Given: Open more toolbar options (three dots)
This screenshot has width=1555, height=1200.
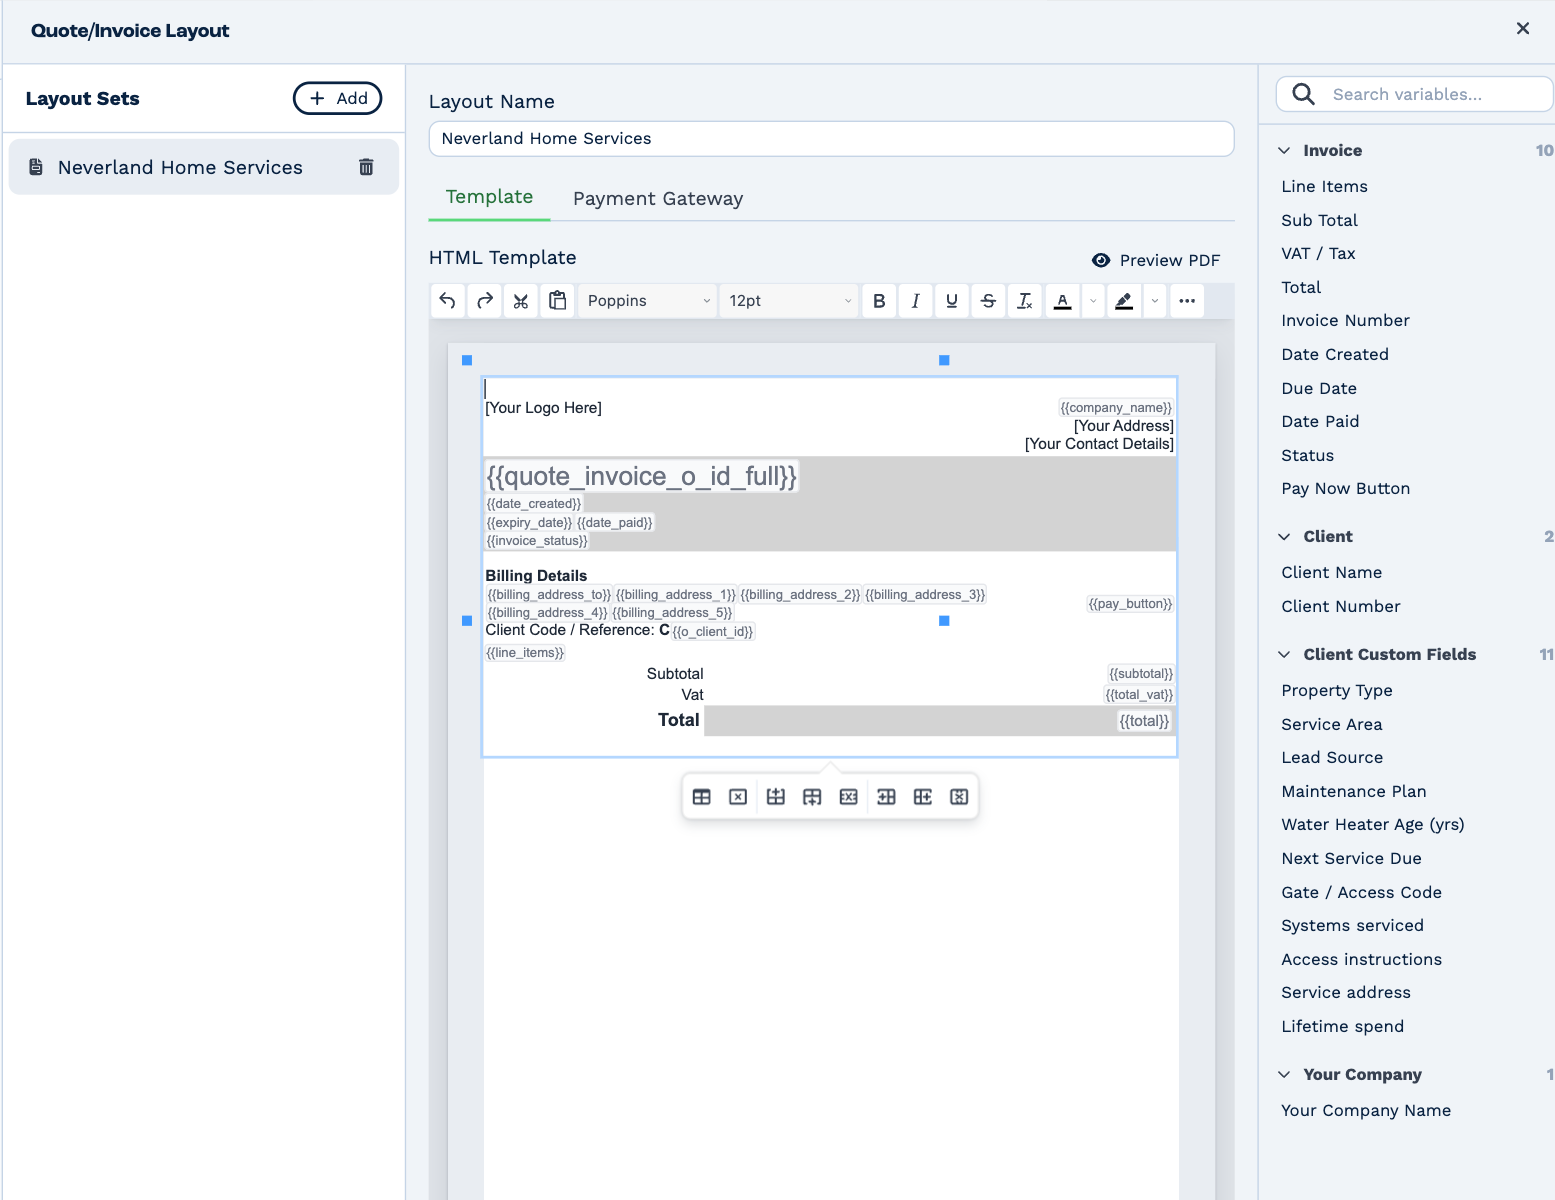Looking at the screenshot, I should (x=1187, y=301).
